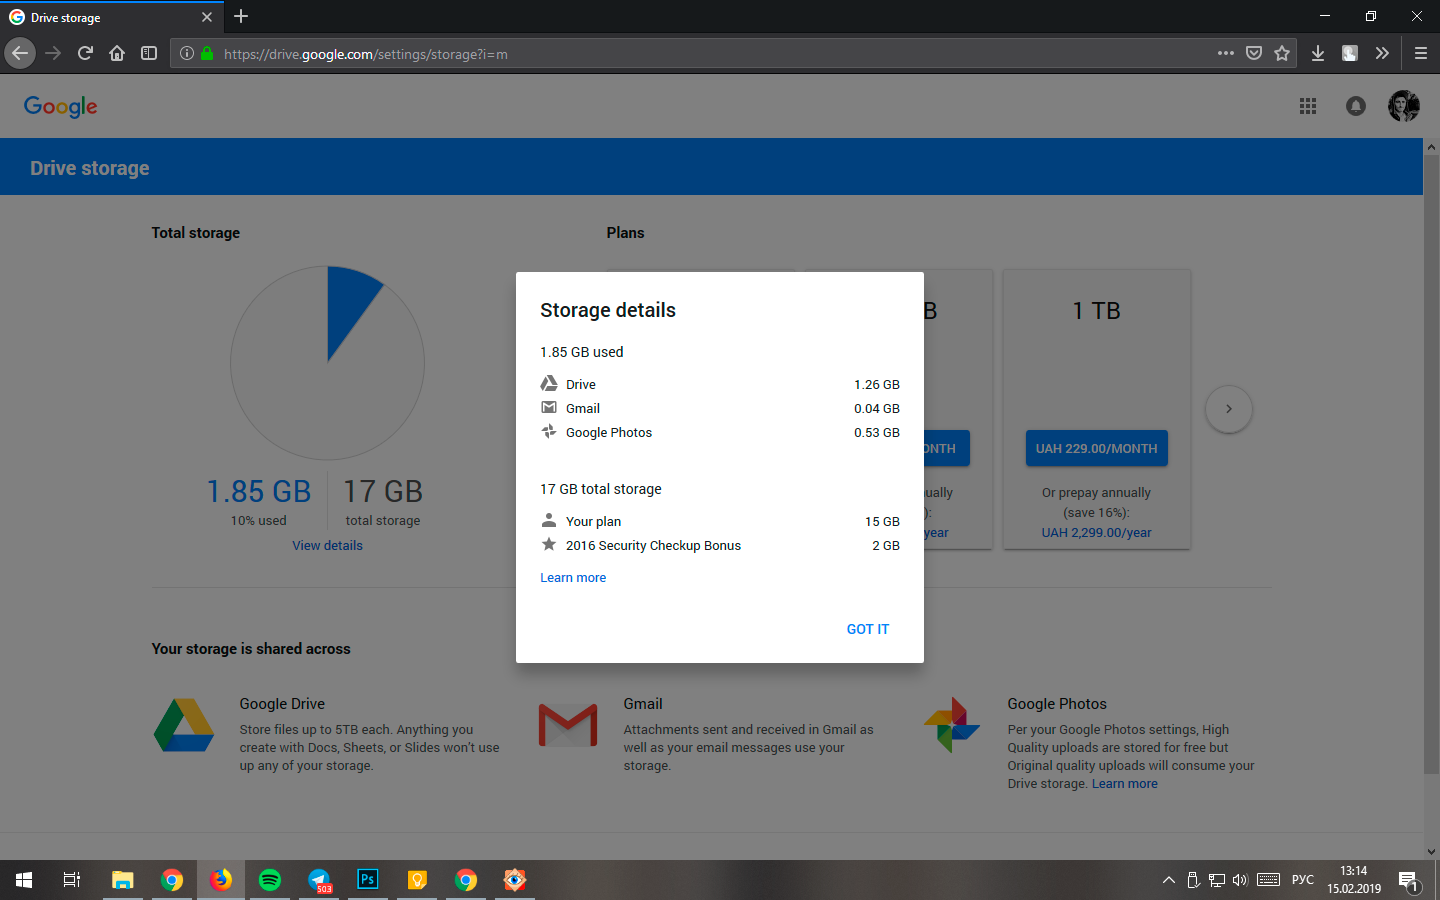Click the 15 GB plan value
This screenshot has width=1440, height=900.
point(882,521)
